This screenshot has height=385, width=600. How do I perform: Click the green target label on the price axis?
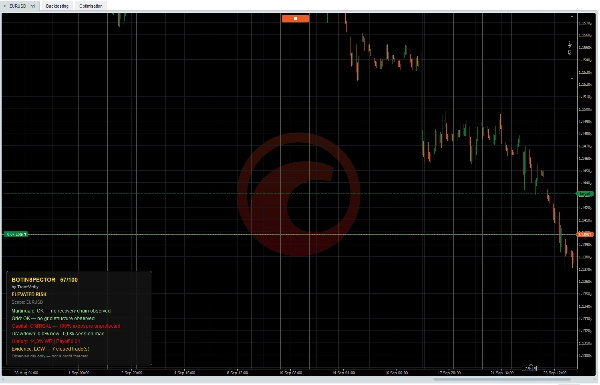coord(585,194)
